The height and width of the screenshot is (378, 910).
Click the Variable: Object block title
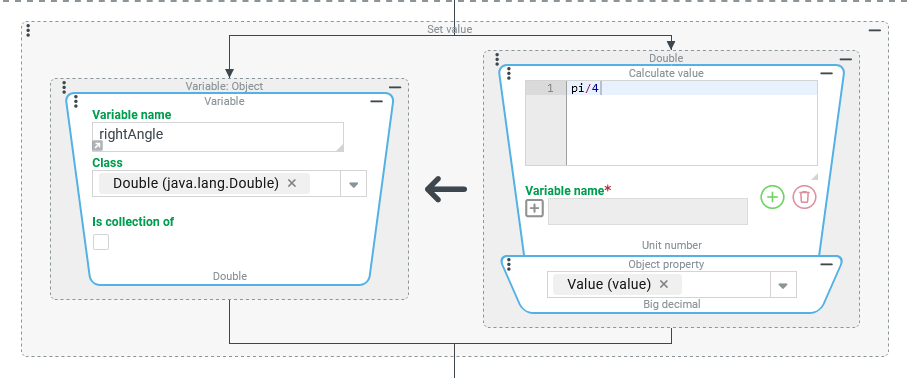pos(224,87)
